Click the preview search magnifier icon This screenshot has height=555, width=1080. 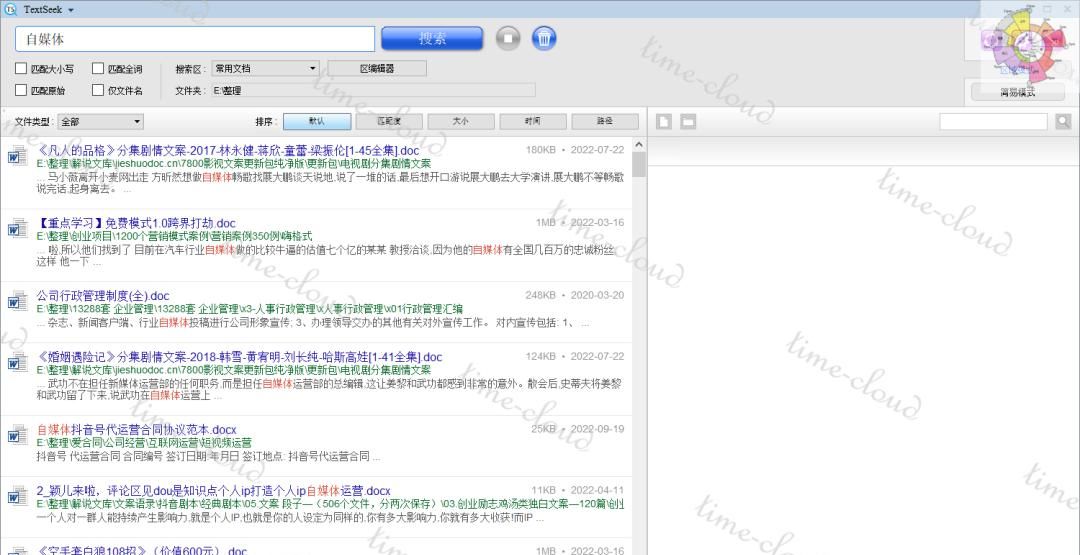pyautogui.click(x=1062, y=121)
